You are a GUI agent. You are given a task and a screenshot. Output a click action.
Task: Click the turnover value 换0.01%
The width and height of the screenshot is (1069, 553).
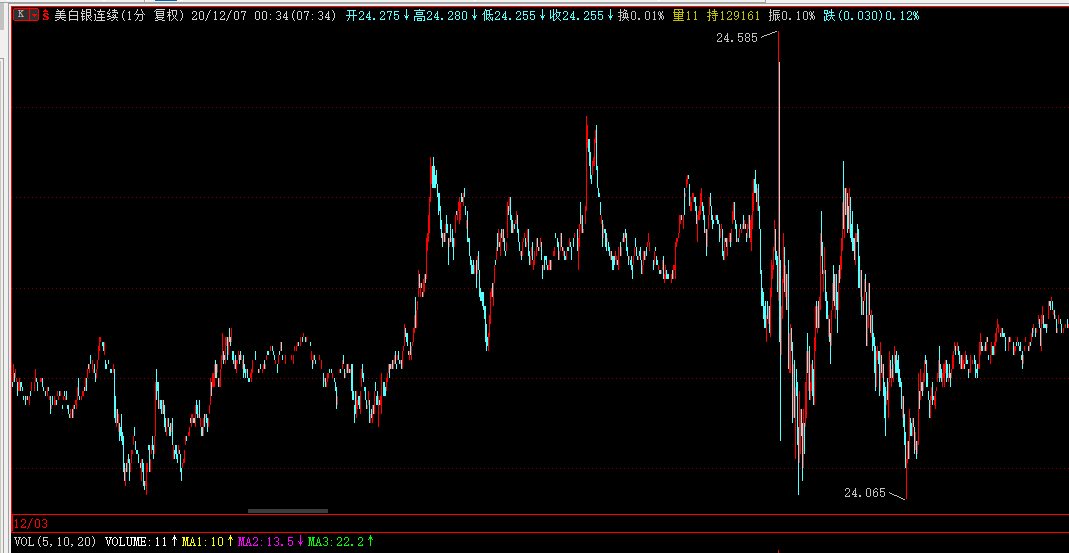click(x=641, y=16)
